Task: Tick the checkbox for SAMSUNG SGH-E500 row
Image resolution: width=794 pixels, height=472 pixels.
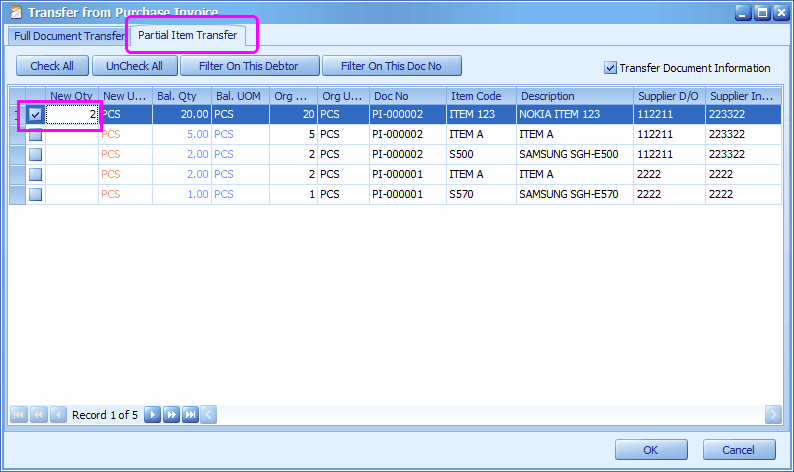Action: click(35, 154)
